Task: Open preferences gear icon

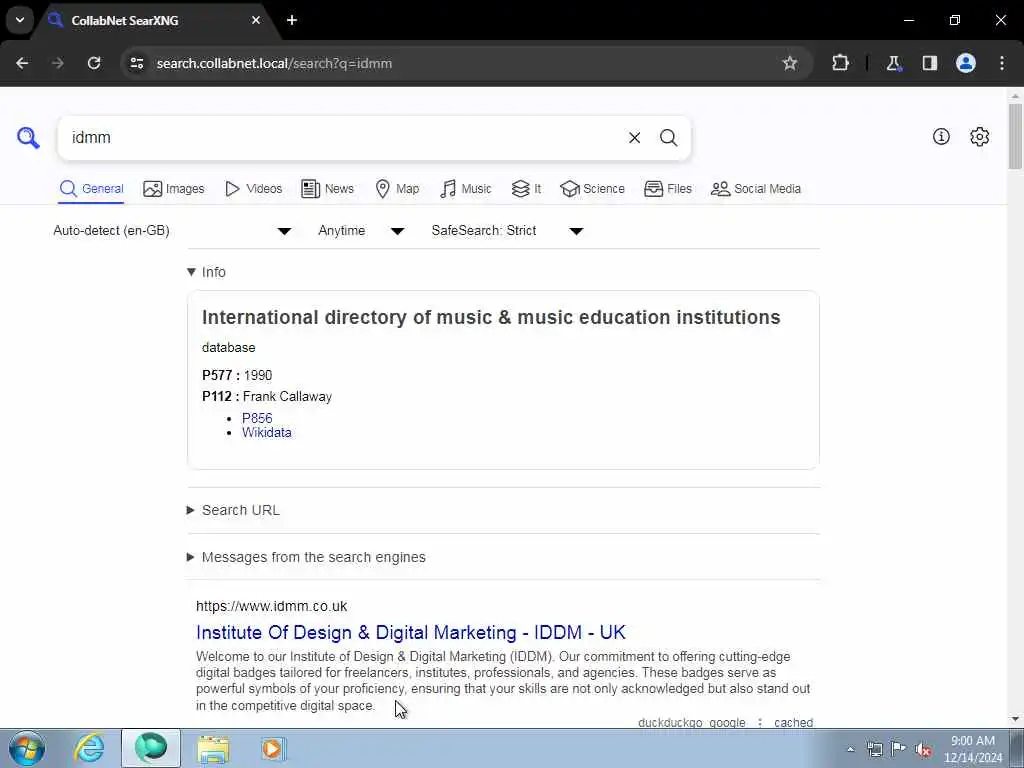Action: point(979,136)
